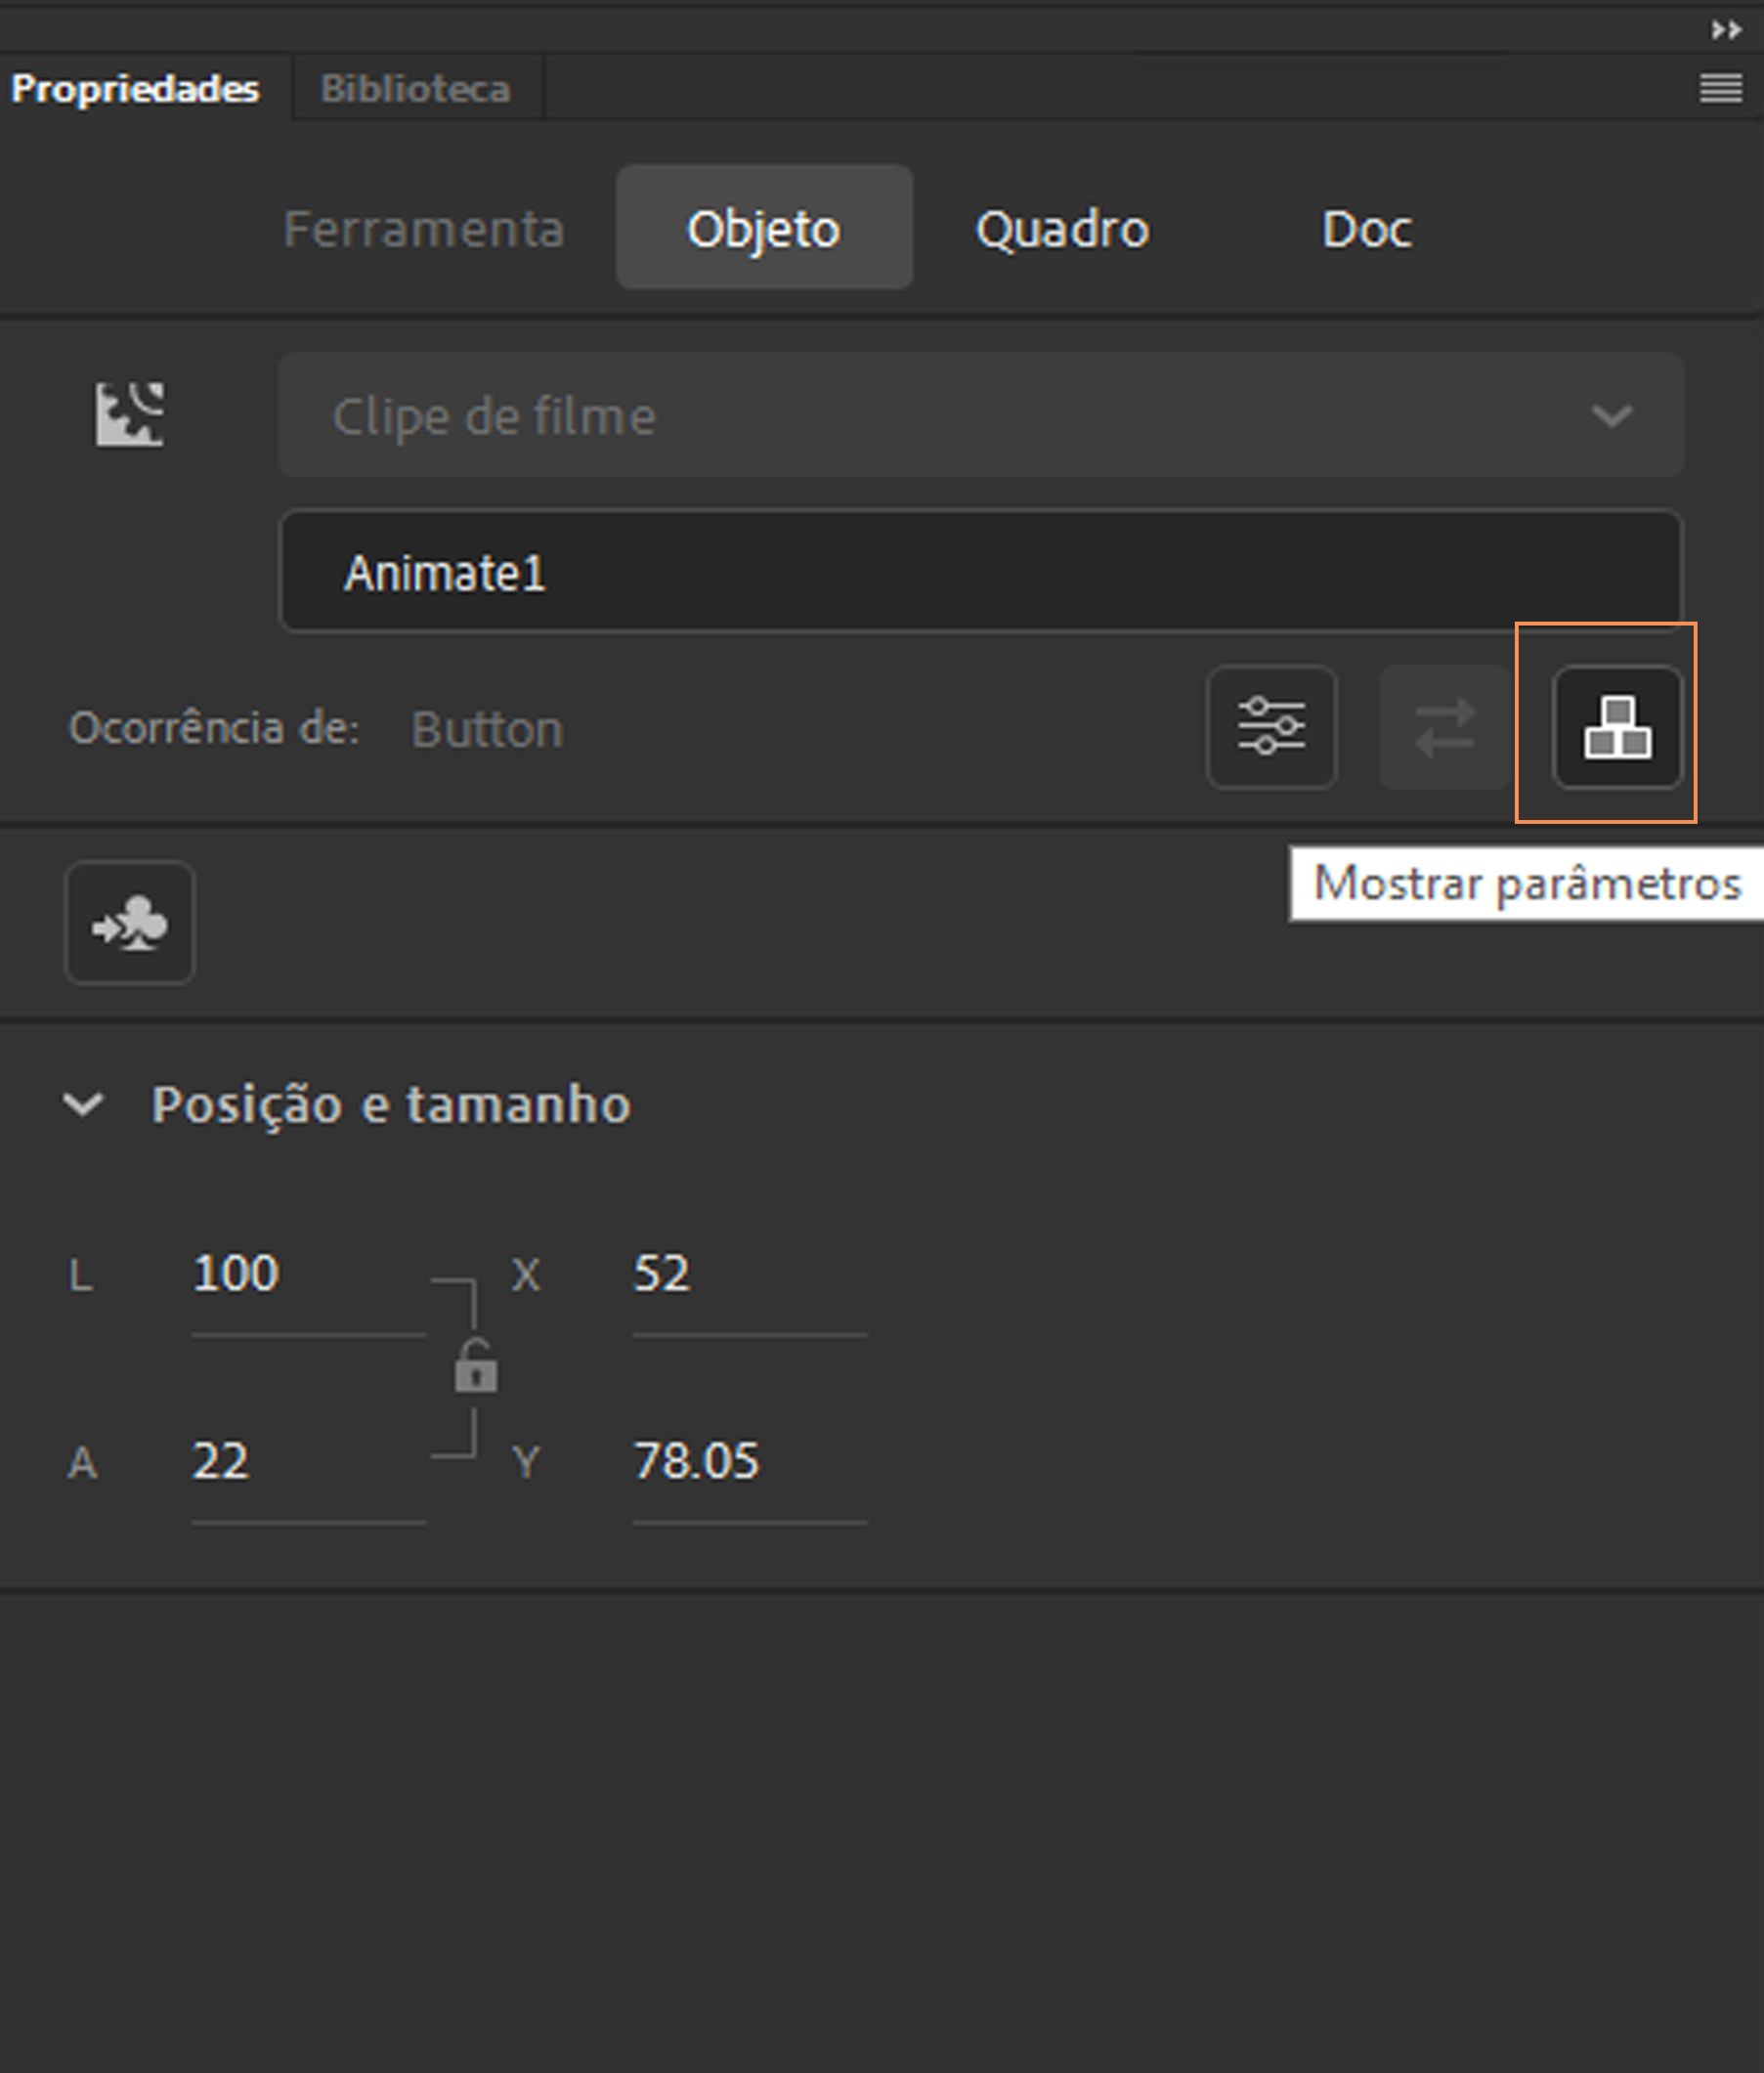1764x2073 pixels.
Task: Toggle the width-height proportion lock
Action: pyautogui.click(x=475, y=1367)
